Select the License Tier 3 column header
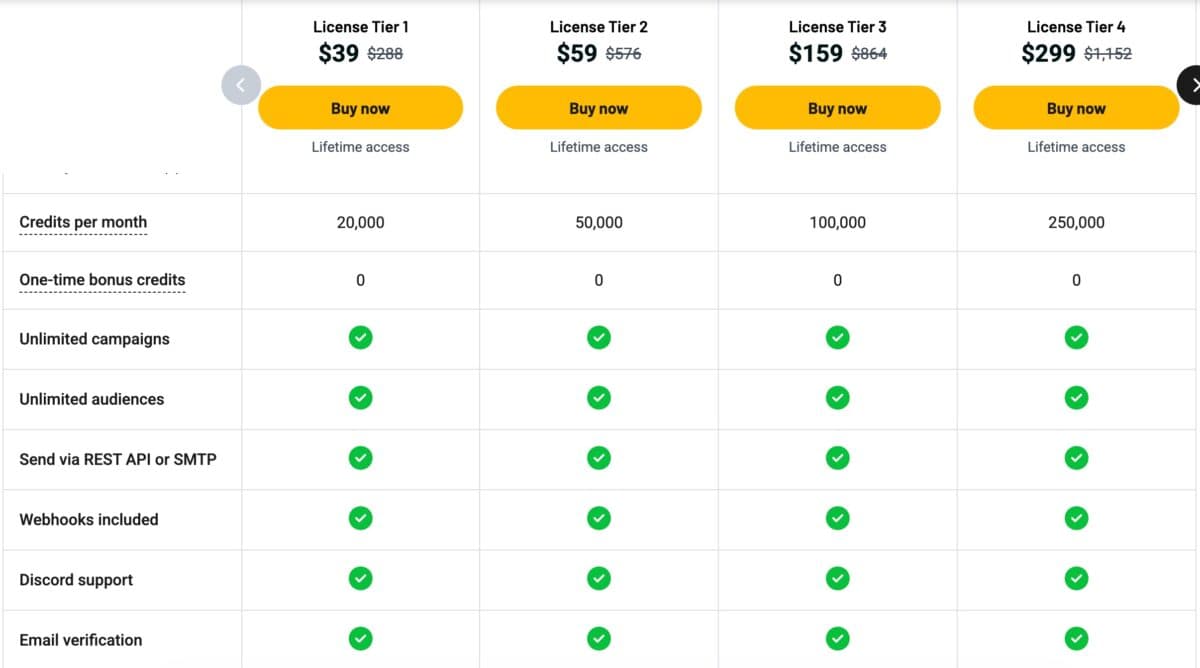The image size is (1200, 668). point(837,27)
